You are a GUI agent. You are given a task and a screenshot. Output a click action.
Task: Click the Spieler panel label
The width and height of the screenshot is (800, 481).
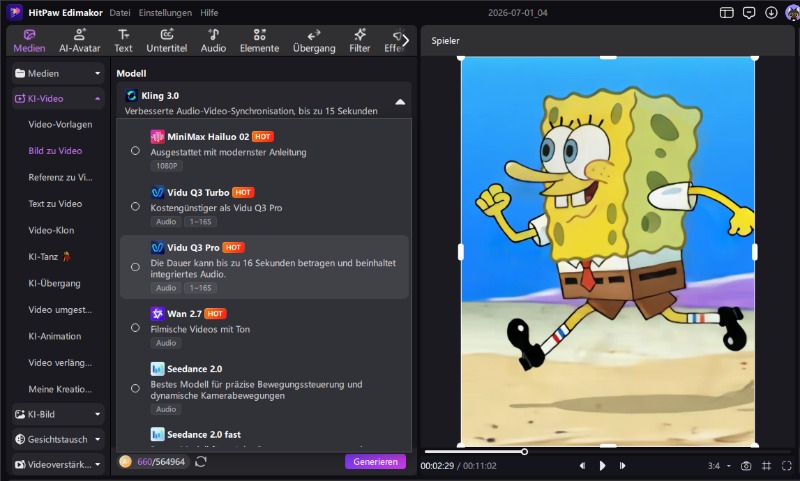pos(445,41)
